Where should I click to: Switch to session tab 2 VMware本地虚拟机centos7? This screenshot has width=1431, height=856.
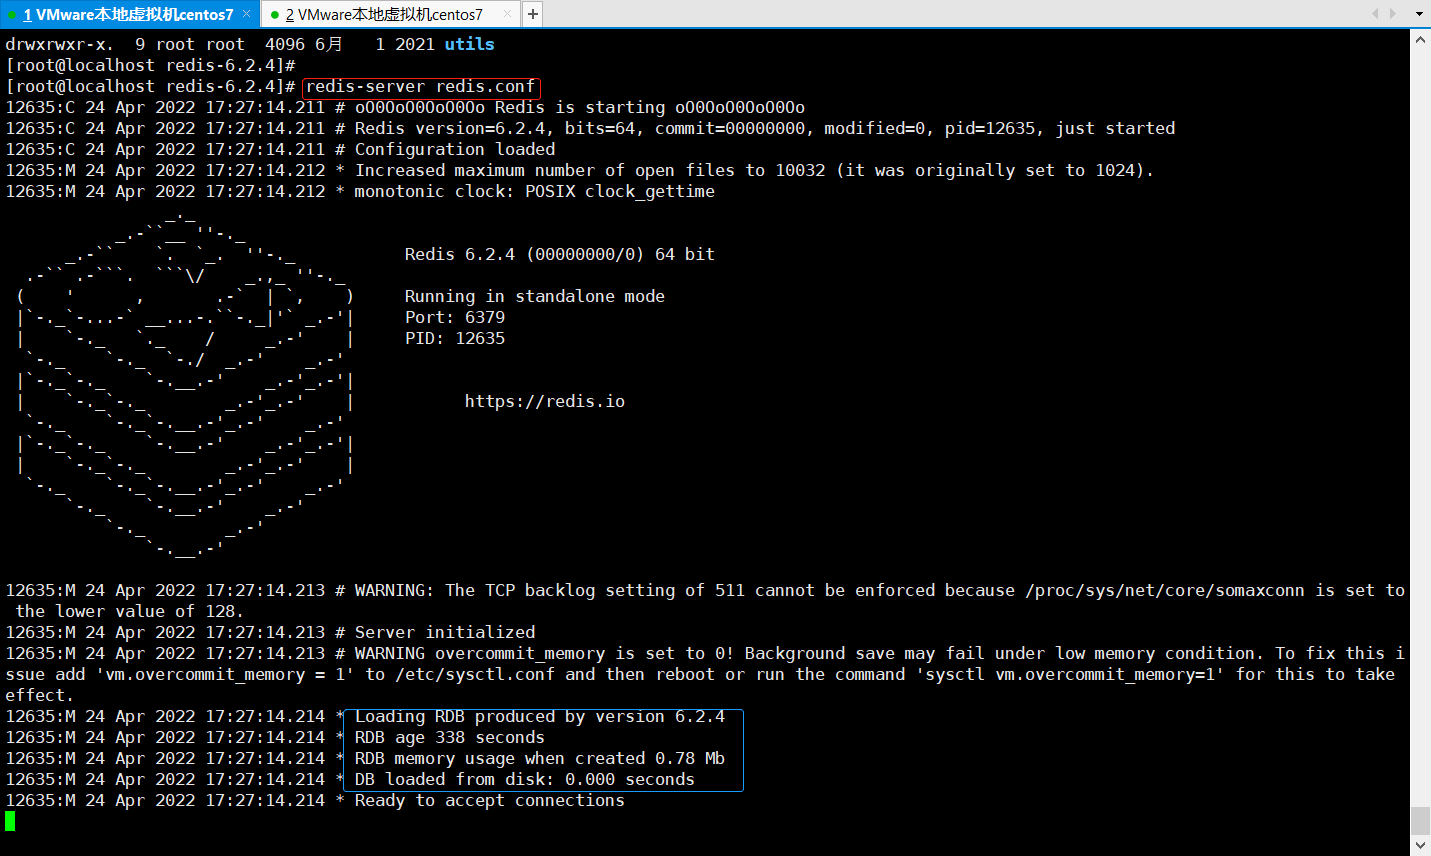389,14
